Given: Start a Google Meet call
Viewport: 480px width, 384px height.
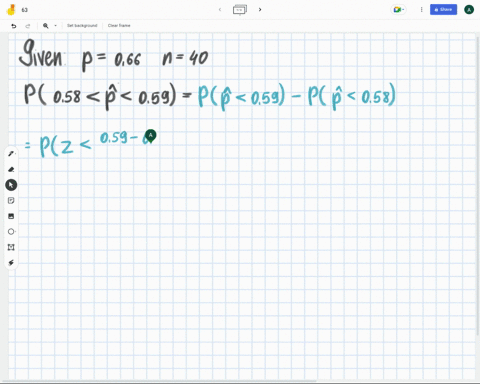Looking at the screenshot, I should click(398, 10).
